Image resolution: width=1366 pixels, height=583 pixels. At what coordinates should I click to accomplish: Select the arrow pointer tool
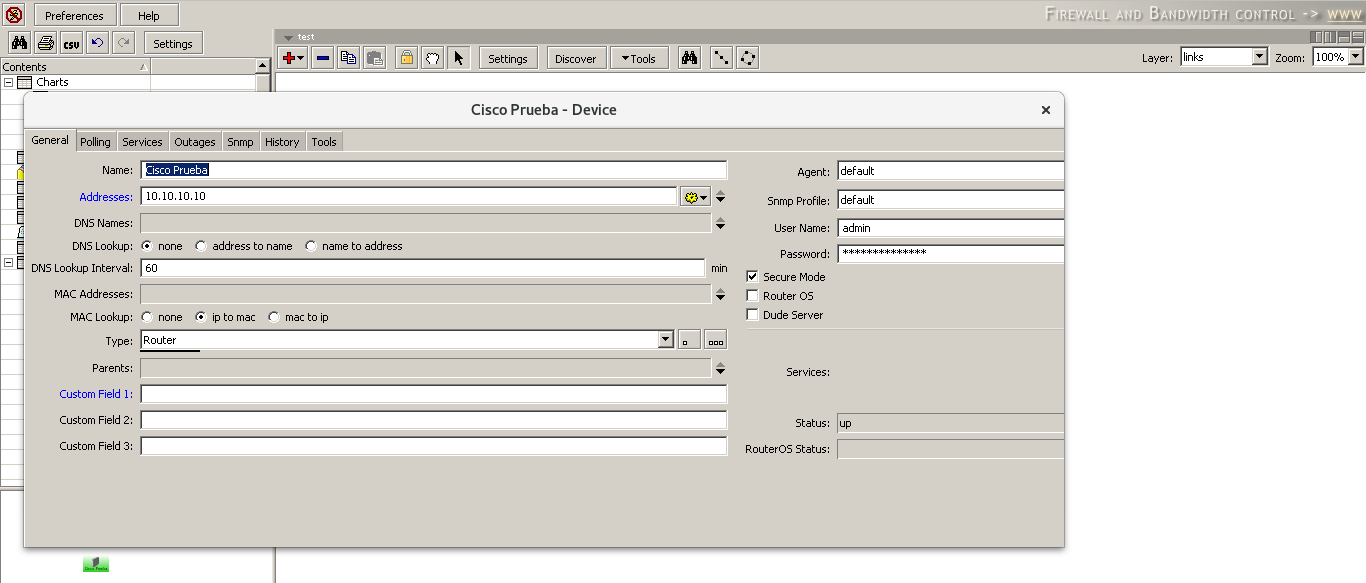458,58
